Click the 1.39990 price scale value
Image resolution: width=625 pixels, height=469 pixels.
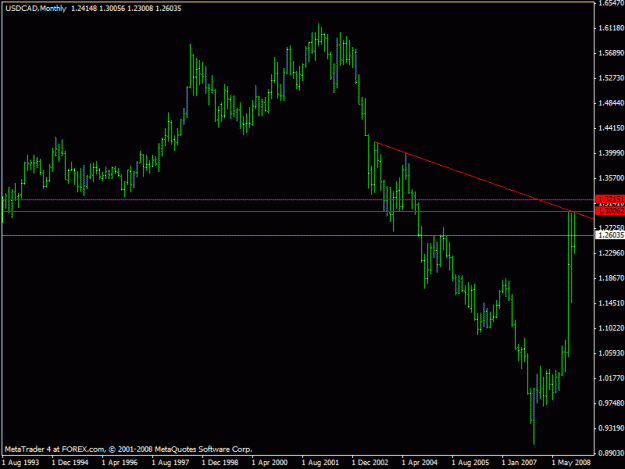(x=611, y=153)
